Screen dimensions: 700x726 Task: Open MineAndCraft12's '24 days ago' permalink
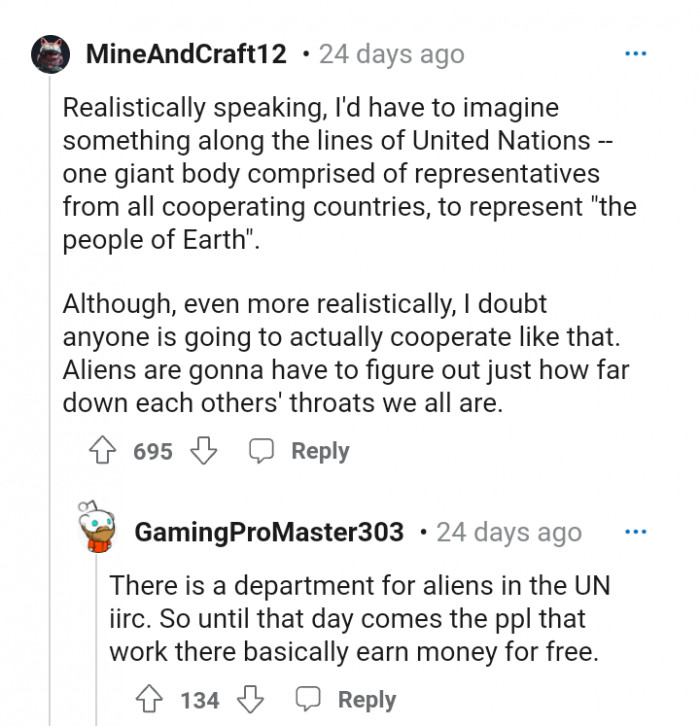[x=391, y=53]
